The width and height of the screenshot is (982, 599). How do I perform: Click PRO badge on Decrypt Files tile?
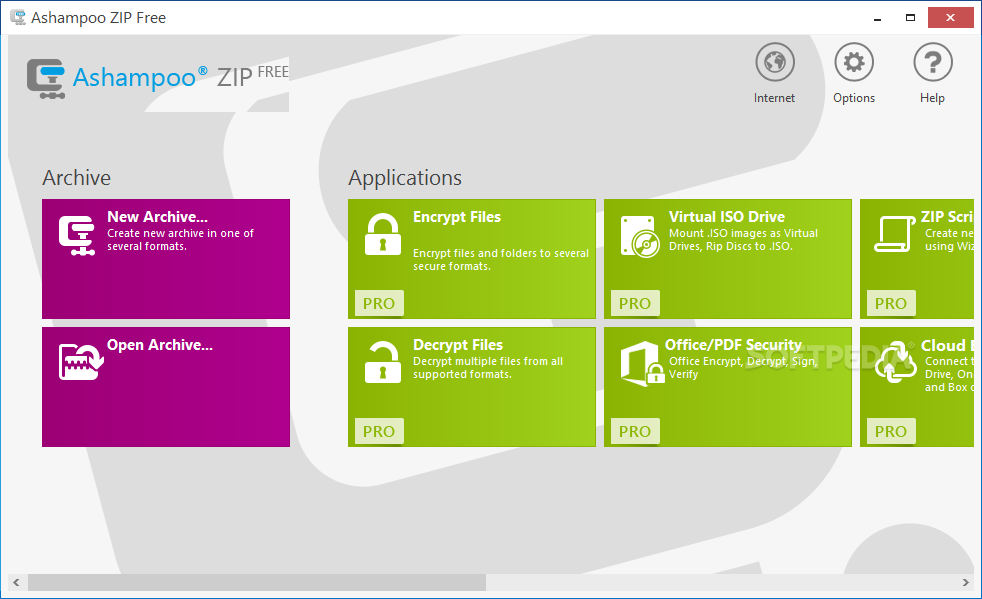pyautogui.click(x=380, y=431)
